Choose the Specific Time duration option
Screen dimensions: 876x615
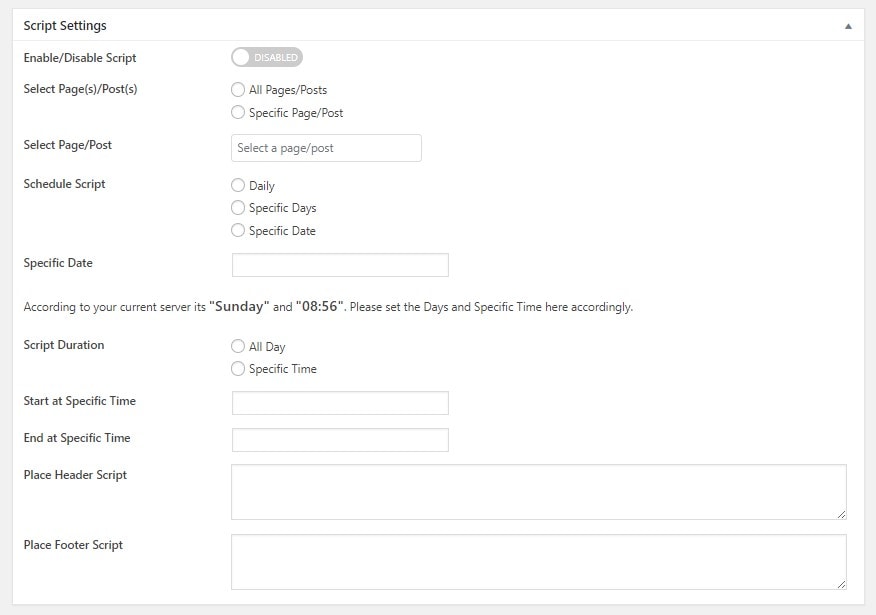coord(238,369)
